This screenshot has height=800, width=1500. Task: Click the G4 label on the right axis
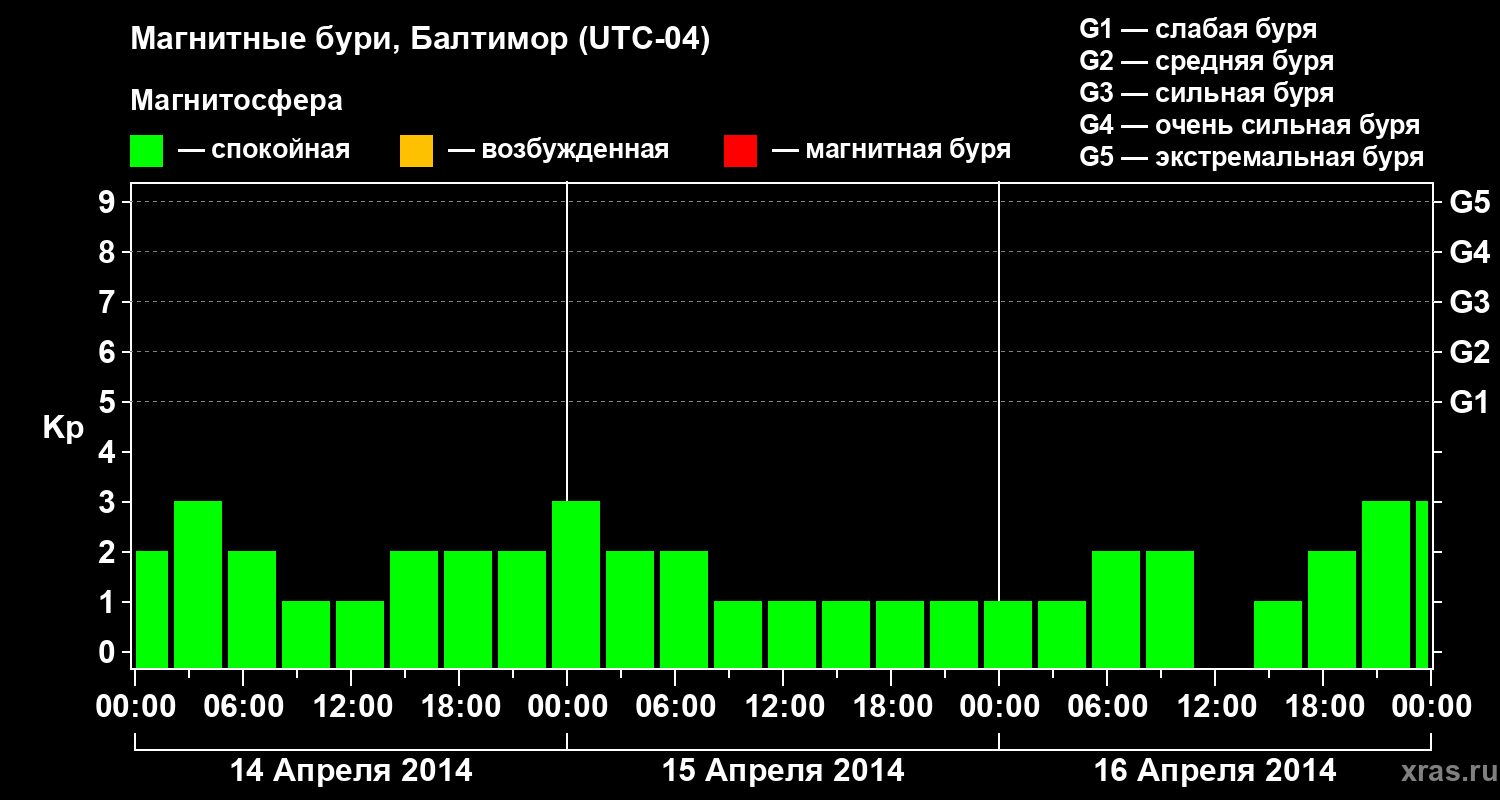(x=1469, y=253)
